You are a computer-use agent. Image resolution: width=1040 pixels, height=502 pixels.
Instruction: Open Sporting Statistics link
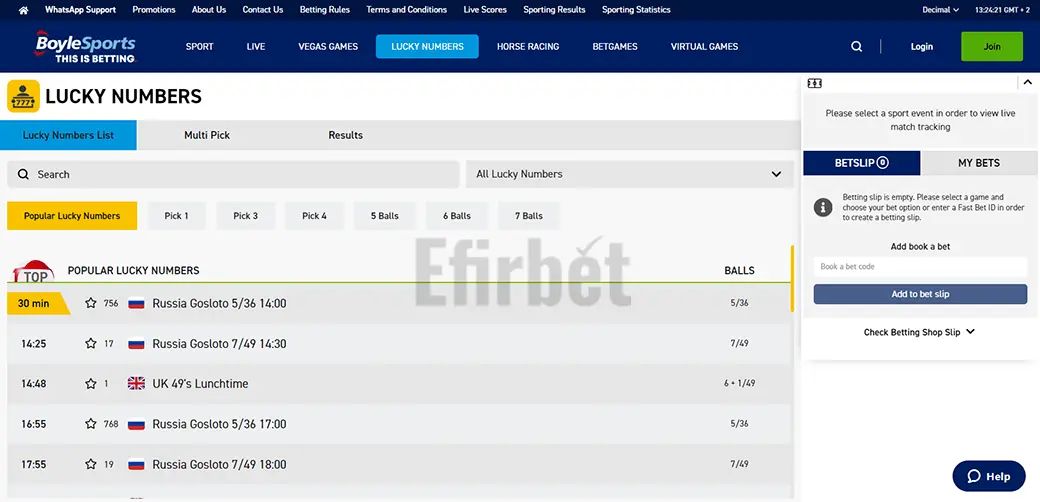pos(636,10)
